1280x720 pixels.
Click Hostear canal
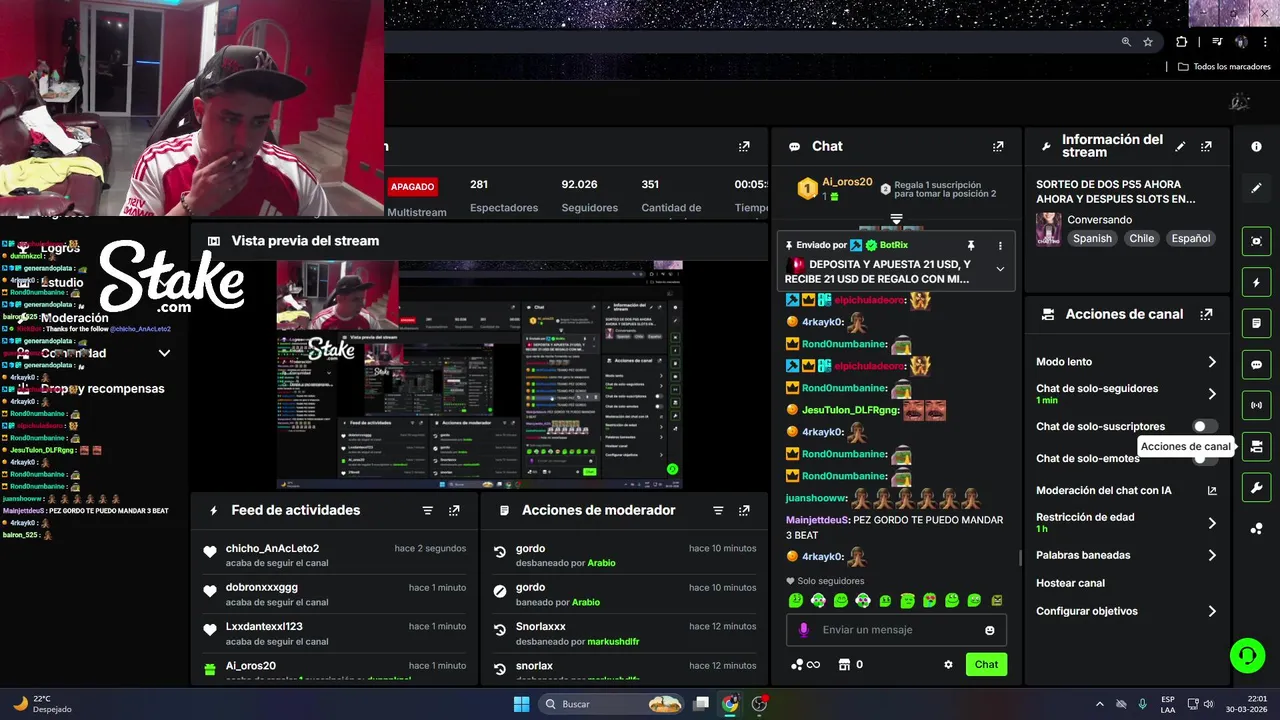1070,583
